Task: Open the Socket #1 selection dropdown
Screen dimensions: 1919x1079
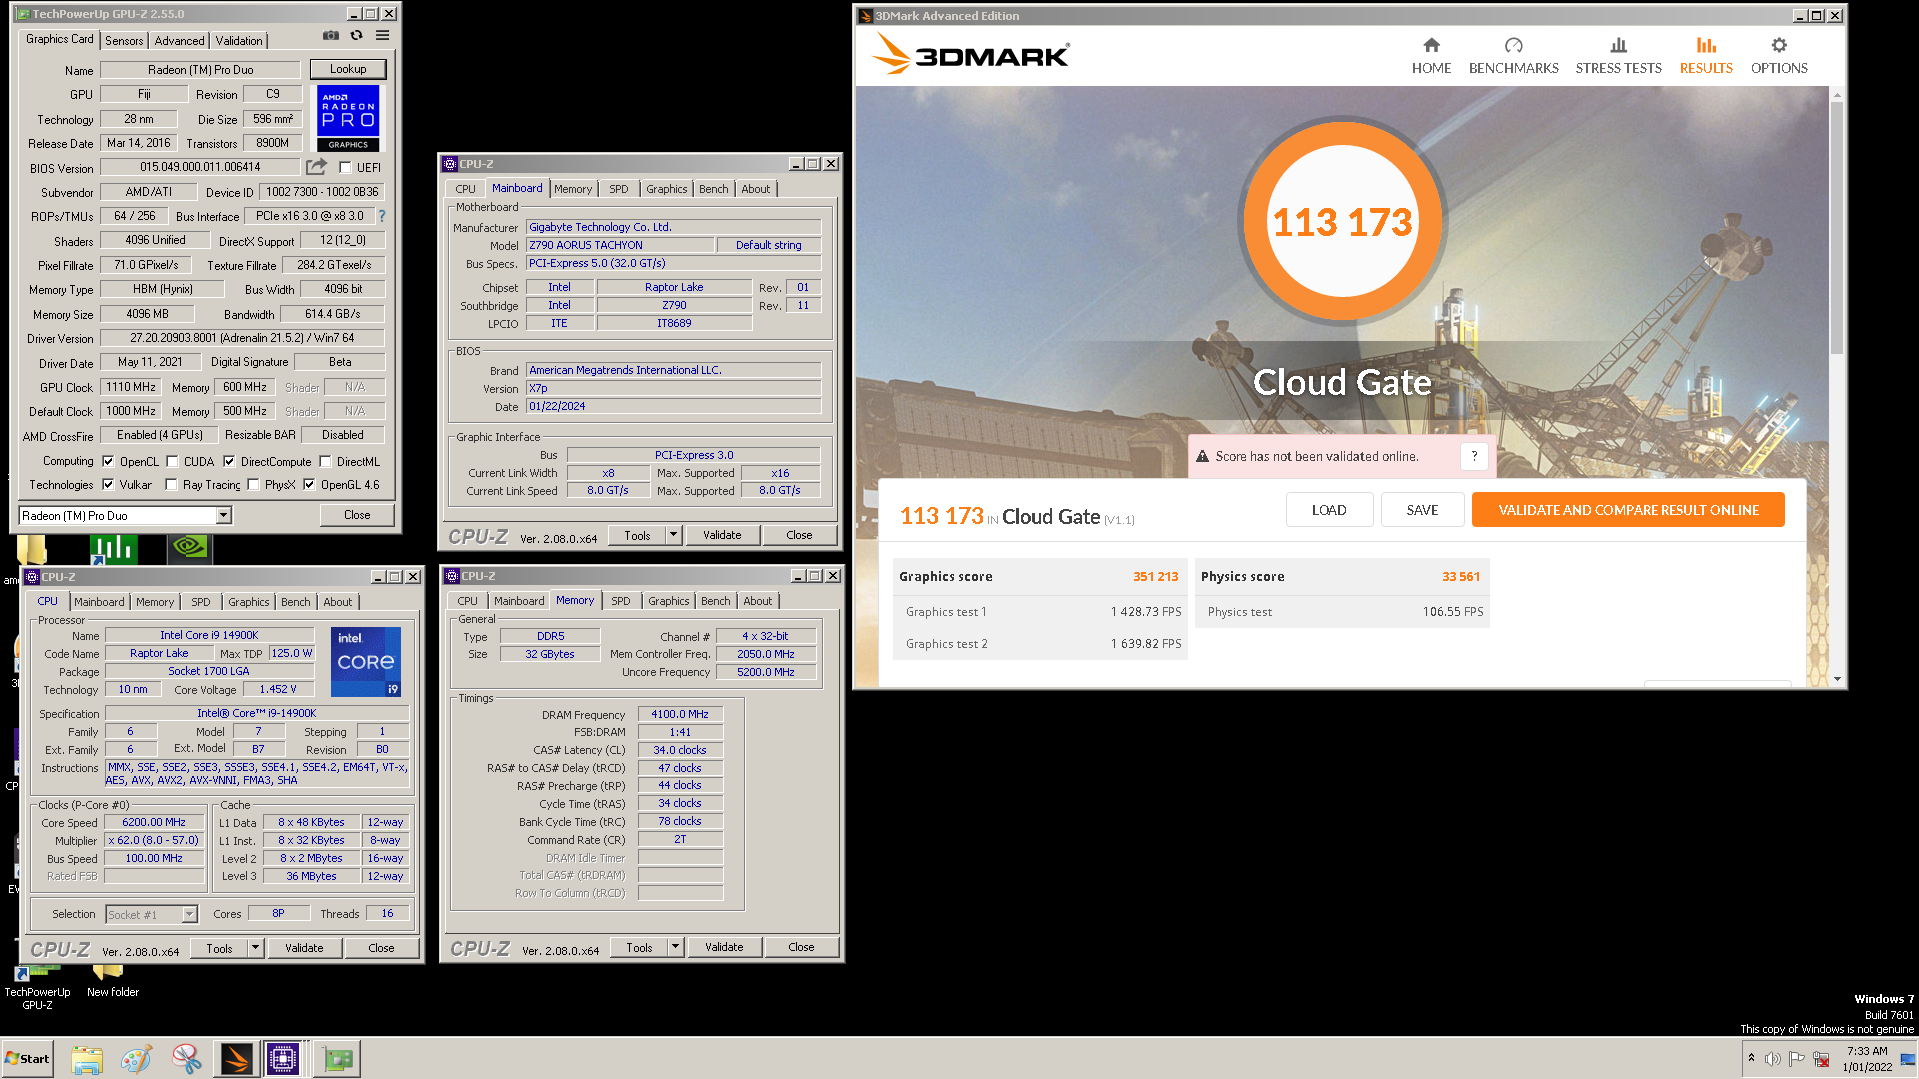Action: coord(189,915)
